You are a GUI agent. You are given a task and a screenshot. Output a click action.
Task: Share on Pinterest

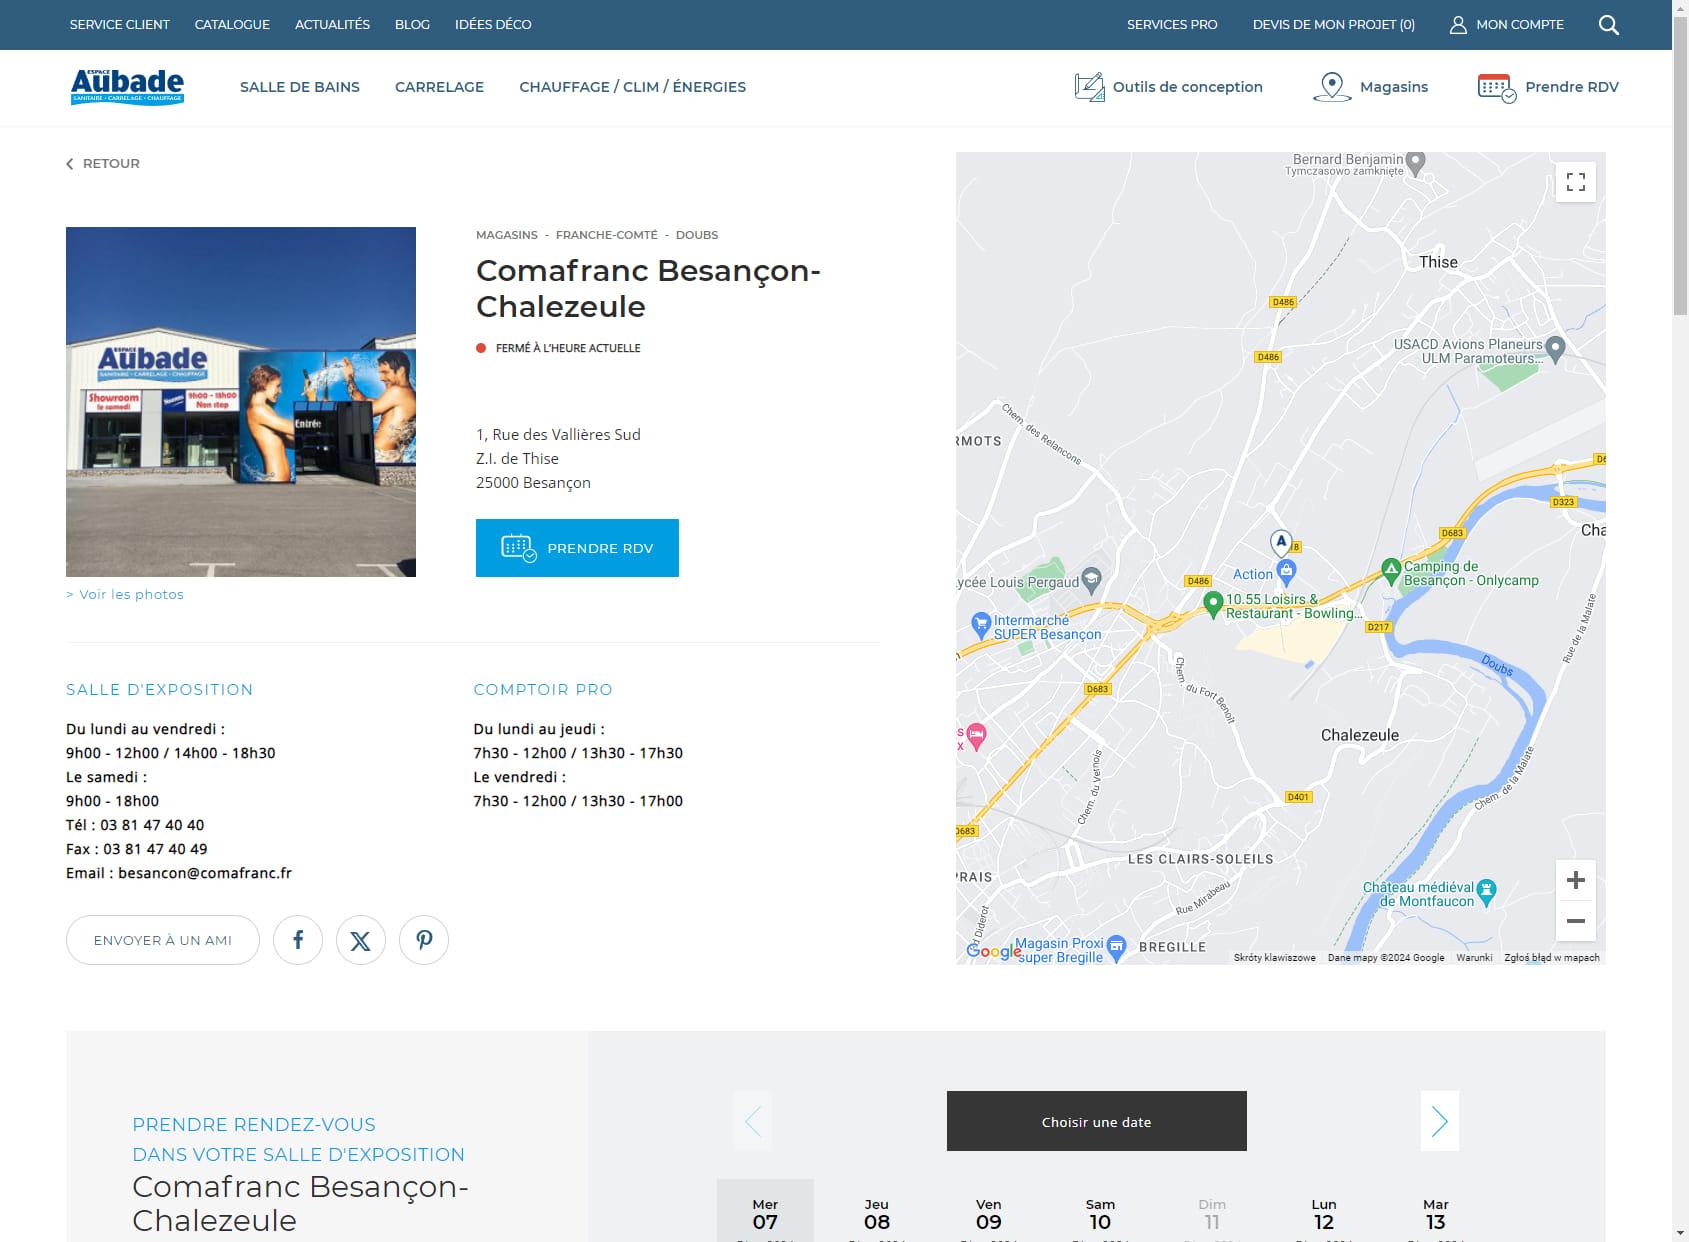coord(424,940)
